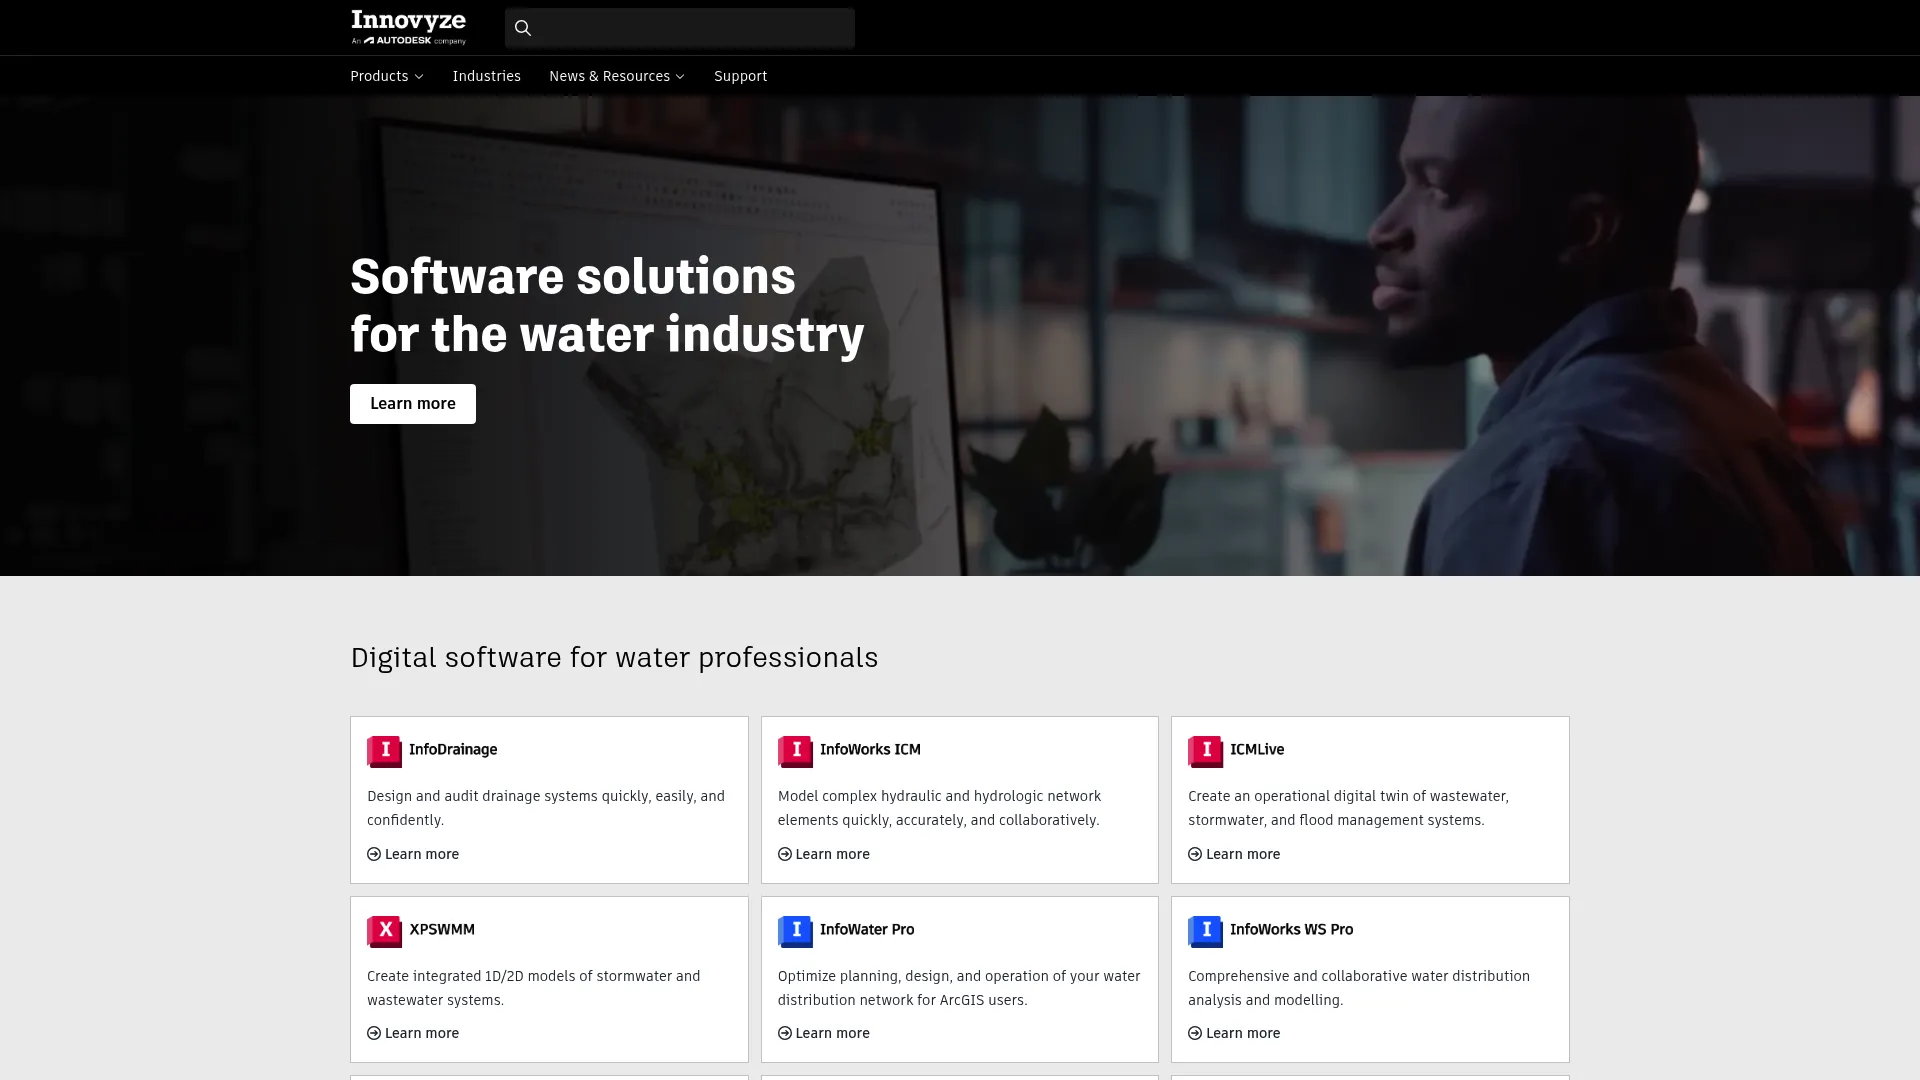1920x1080 pixels.
Task: Click the InfoDrainage product icon
Action: pos(384,751)
